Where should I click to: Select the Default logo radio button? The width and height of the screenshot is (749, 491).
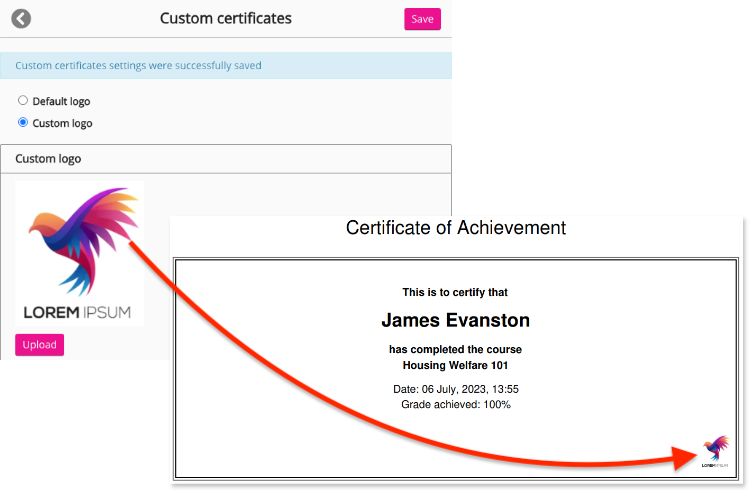coord(23,101)
